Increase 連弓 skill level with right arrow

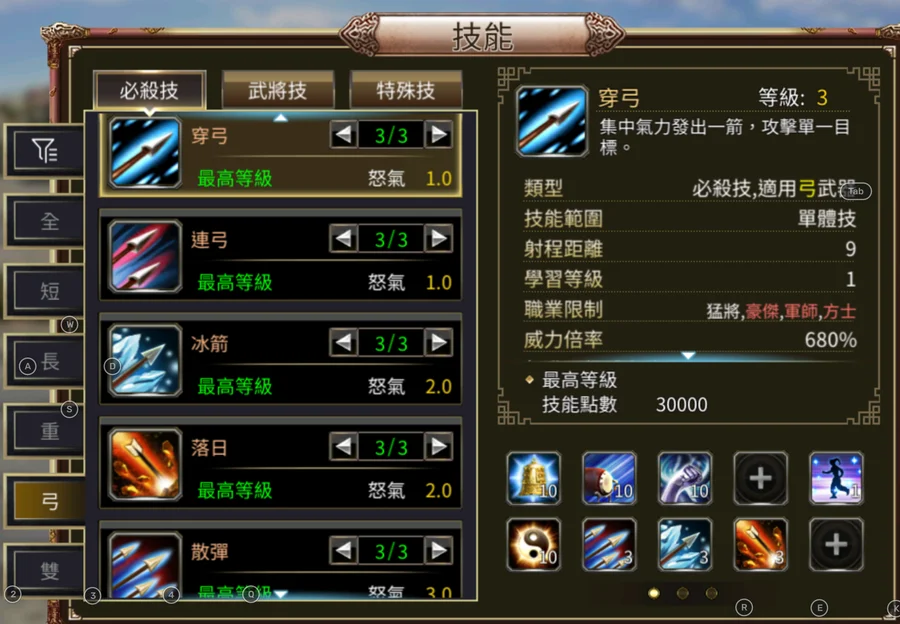(439, 238)
